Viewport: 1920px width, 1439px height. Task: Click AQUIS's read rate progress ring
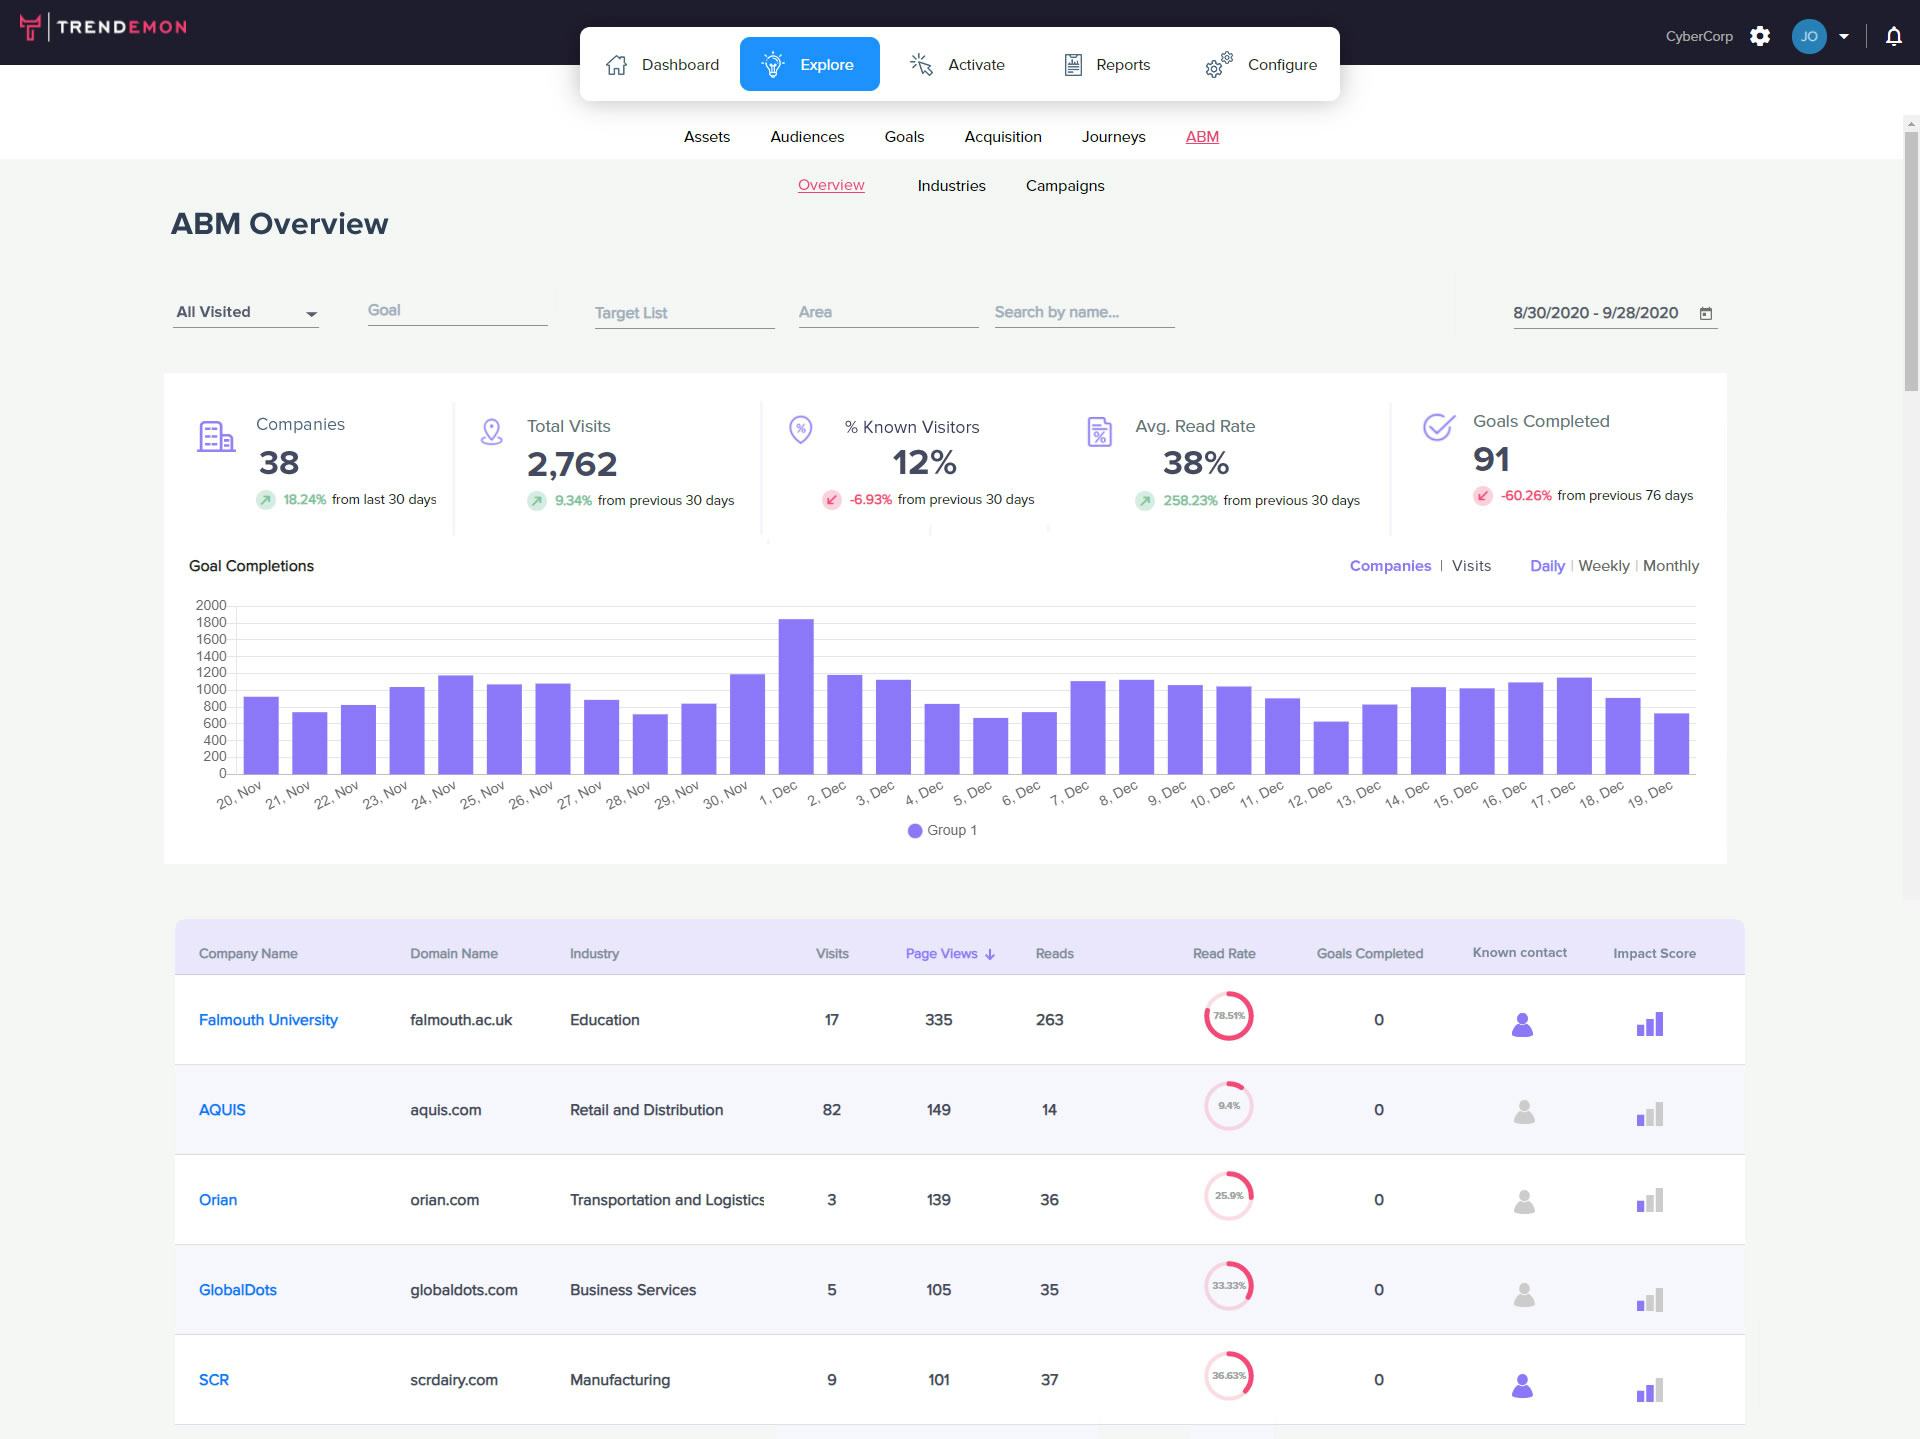tap(1227, 1104)
